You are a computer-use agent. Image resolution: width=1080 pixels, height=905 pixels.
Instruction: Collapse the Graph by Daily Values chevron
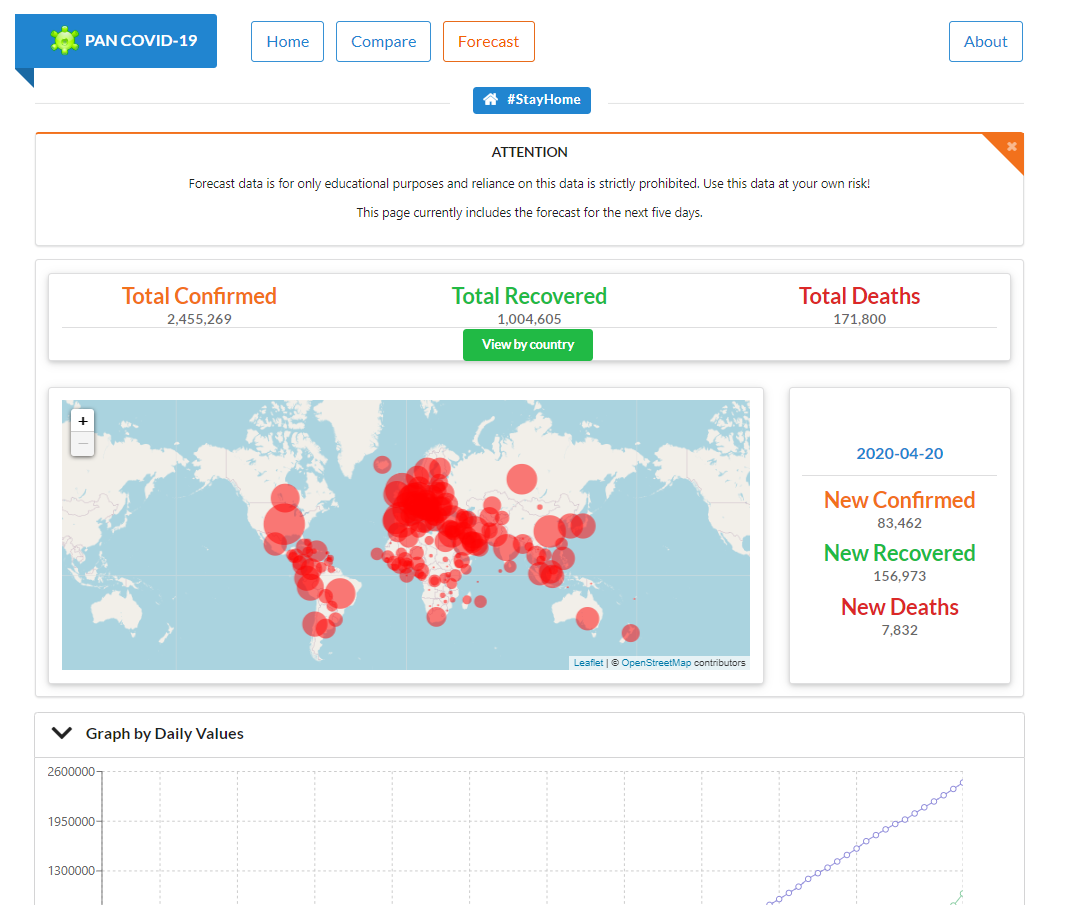[62, 733]
